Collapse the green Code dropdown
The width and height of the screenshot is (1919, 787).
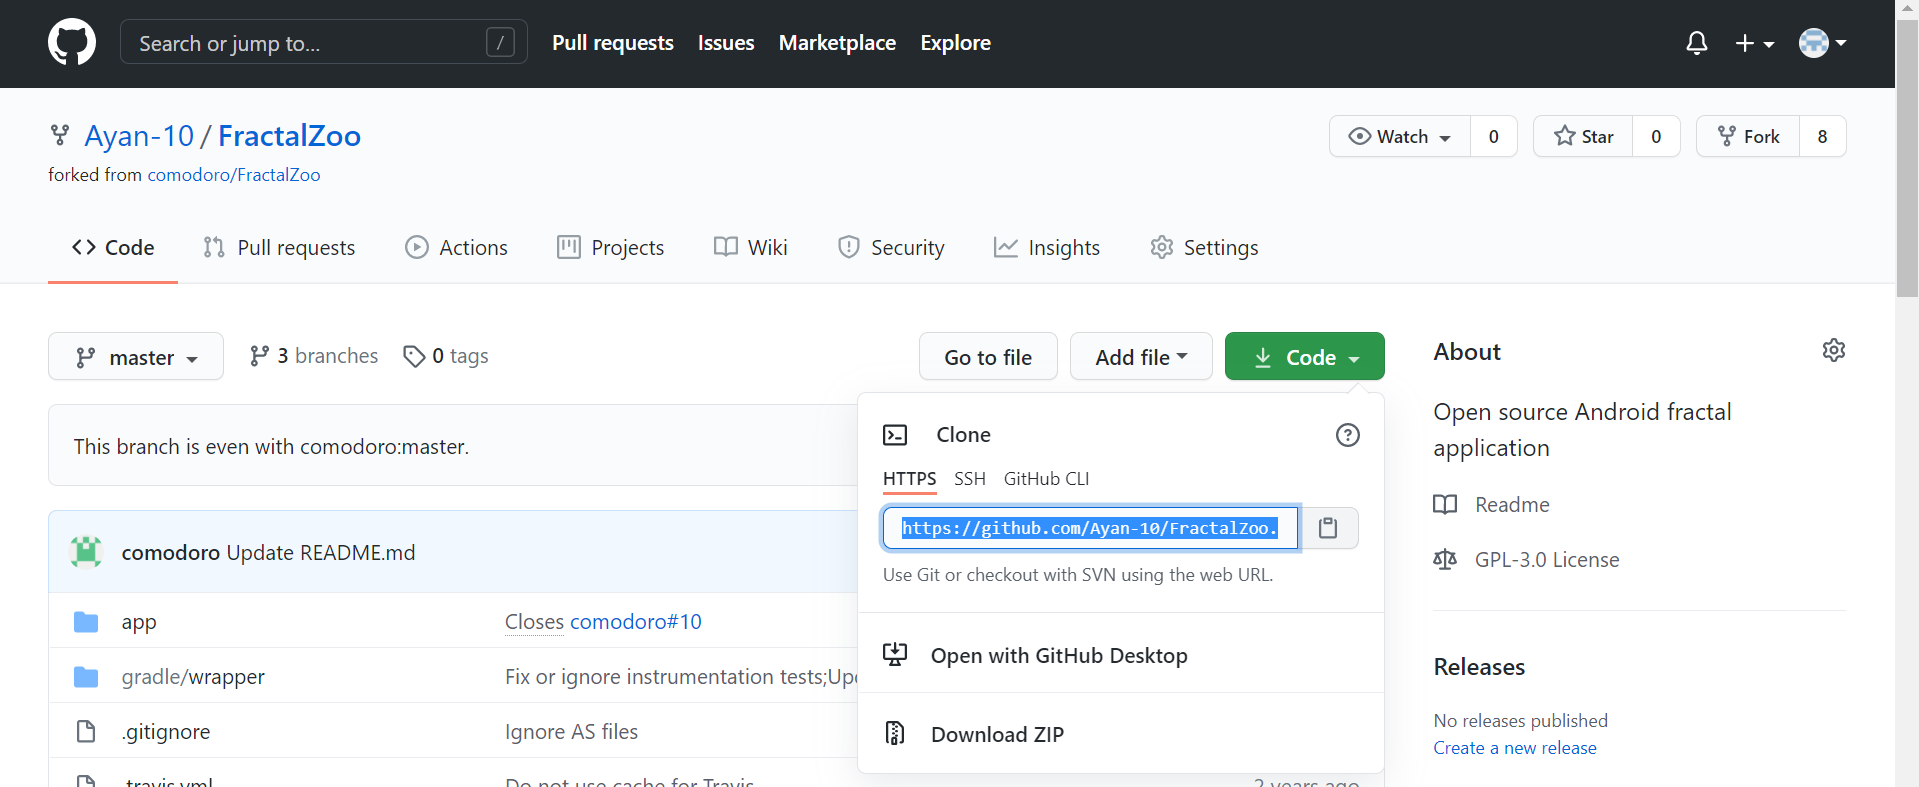[x=1305, y=357]
